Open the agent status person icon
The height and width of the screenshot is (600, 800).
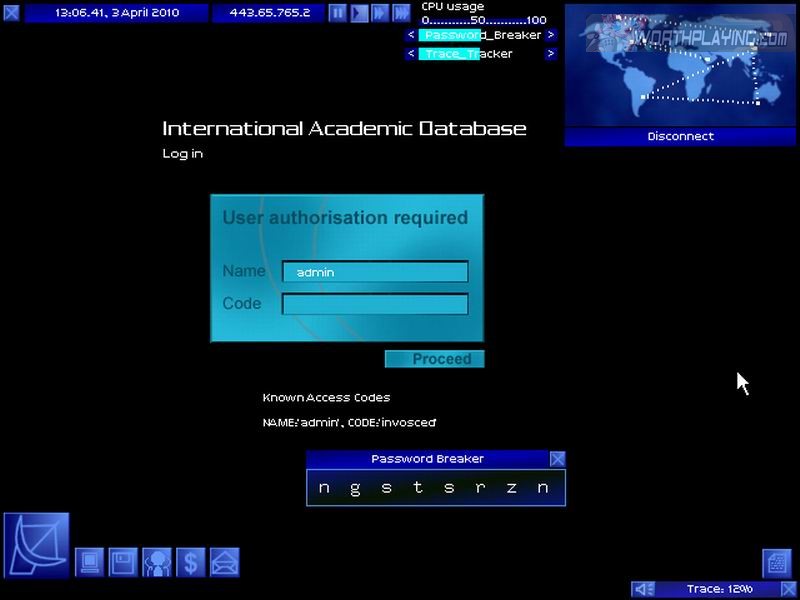tap(157, 562)
